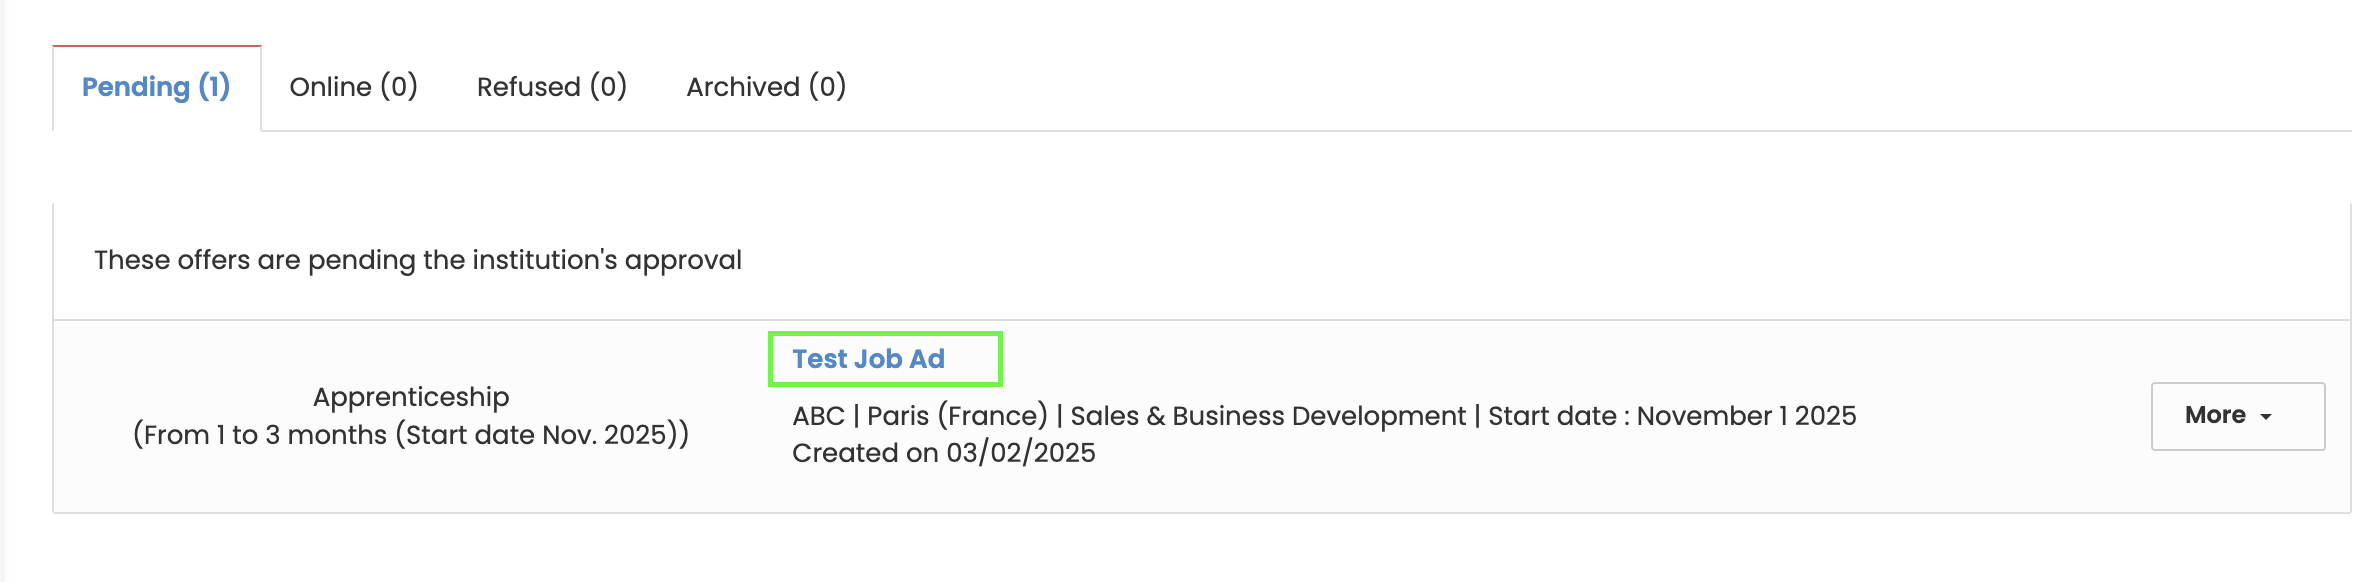Screen dimensions: 2378x582
Task: Click the Apprenticeship contract type label
Action: tap(411, 397)
